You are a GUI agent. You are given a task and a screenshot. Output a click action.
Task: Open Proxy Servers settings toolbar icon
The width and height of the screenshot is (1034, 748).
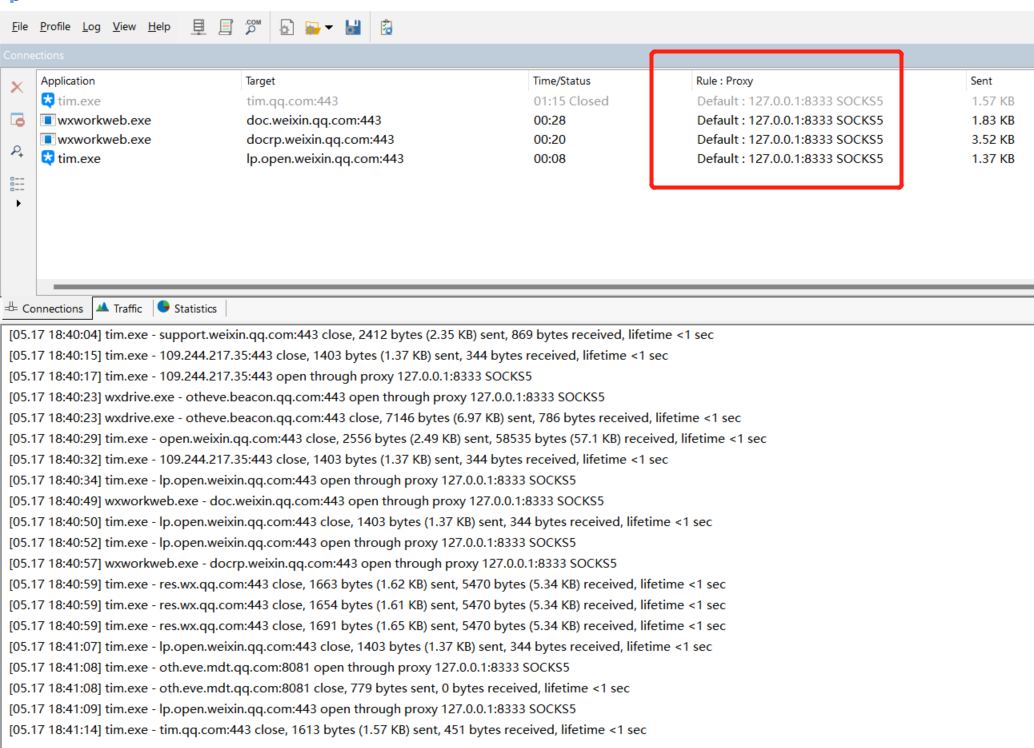(200, 27)
